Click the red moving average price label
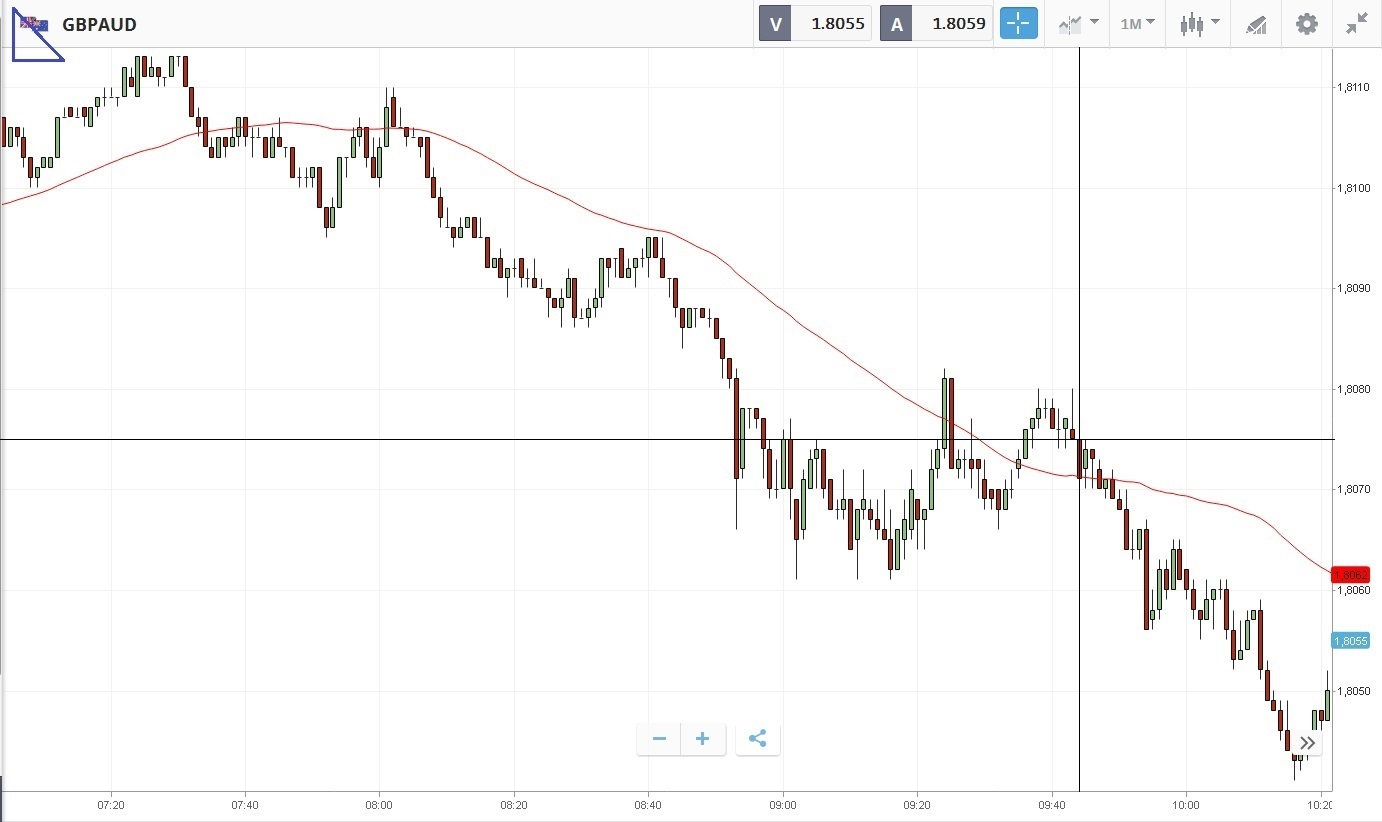Screen dimensions: 1382x822 coord(1349,575)
